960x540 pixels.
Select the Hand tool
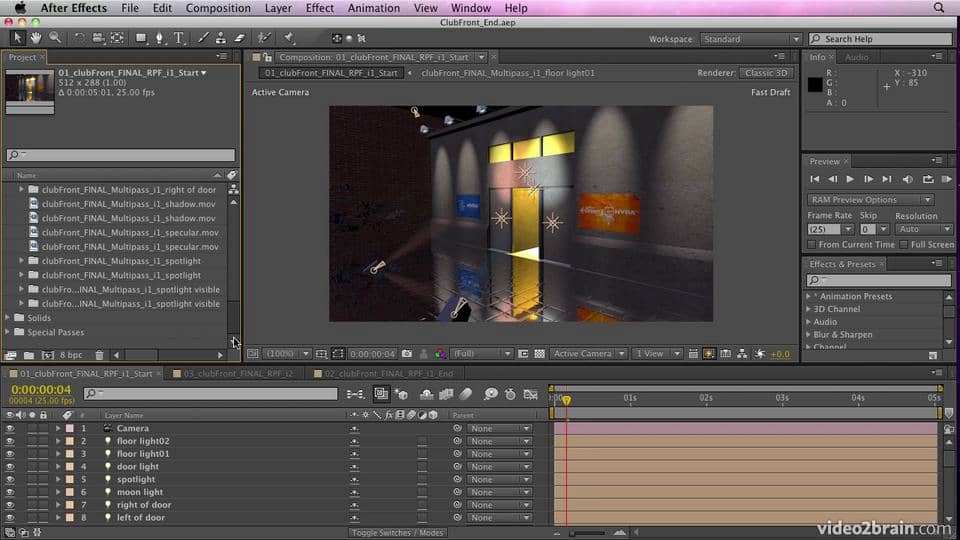point(36,38)
